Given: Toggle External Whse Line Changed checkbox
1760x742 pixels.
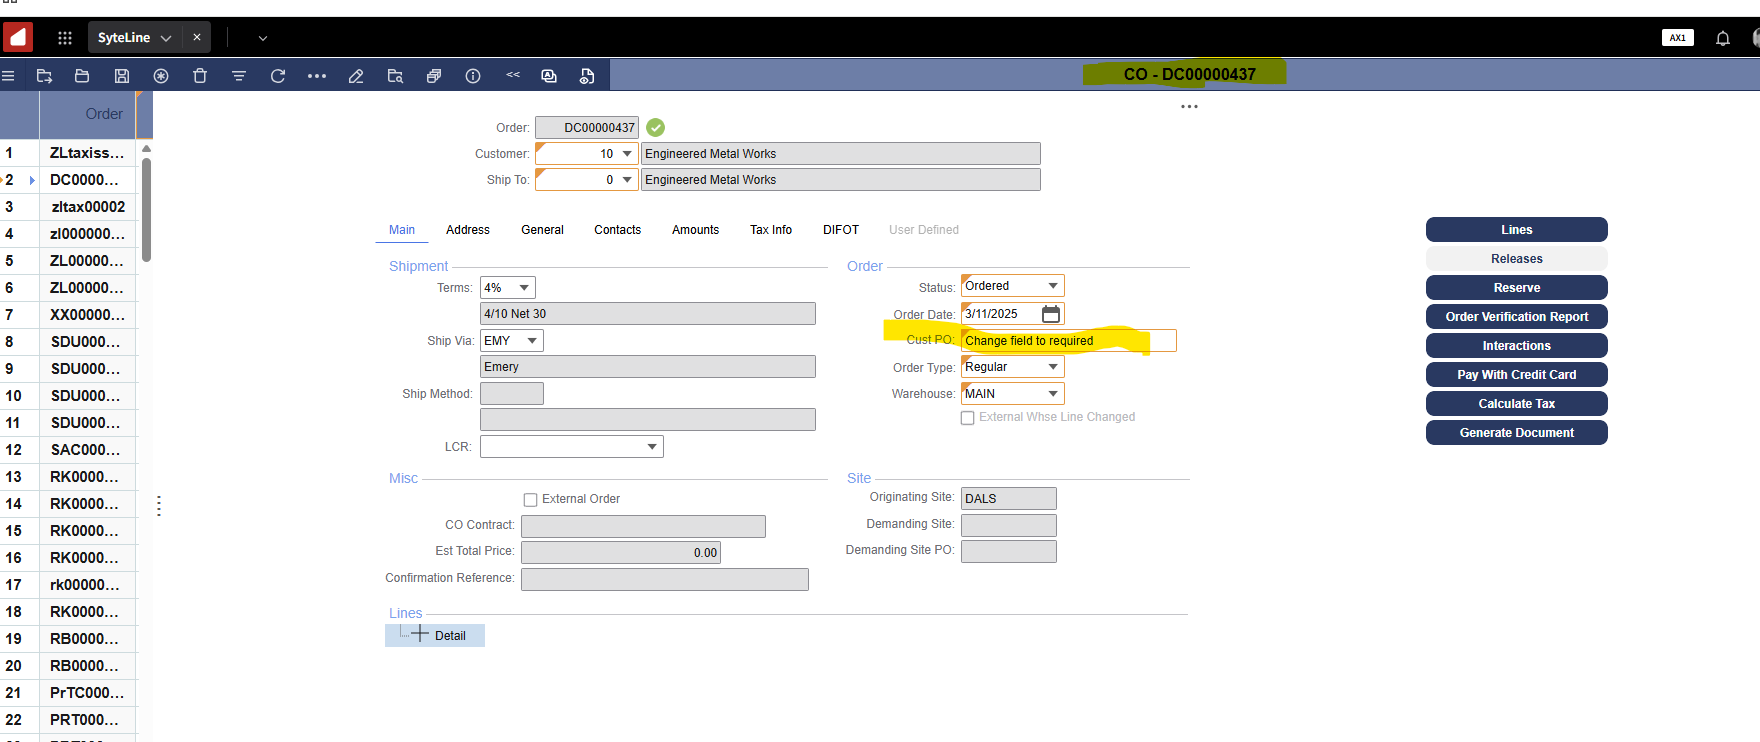Looking at the screenshot, I should tap(968, 418).
